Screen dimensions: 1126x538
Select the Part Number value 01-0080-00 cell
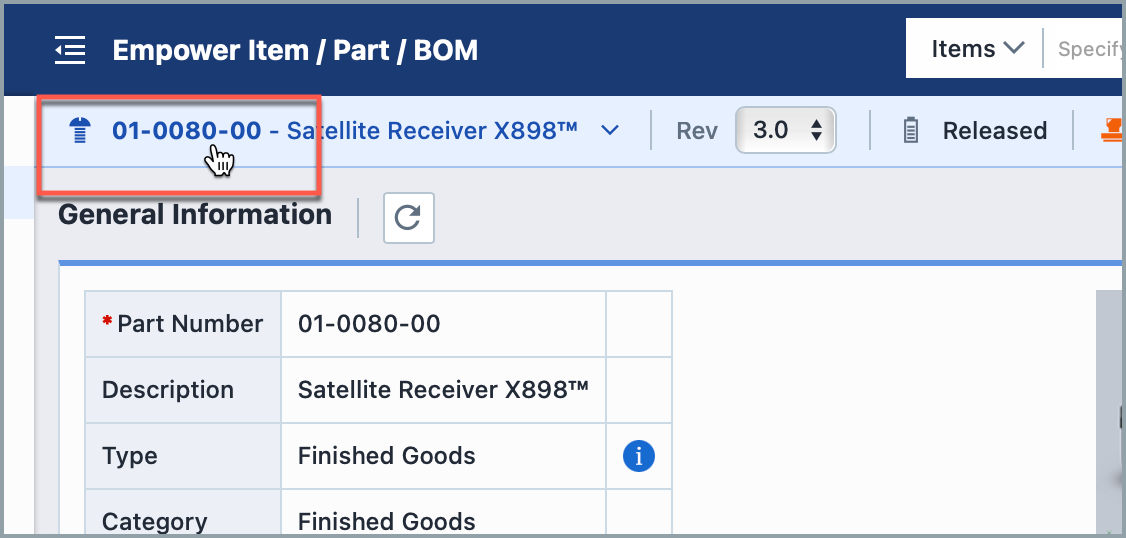369,324
